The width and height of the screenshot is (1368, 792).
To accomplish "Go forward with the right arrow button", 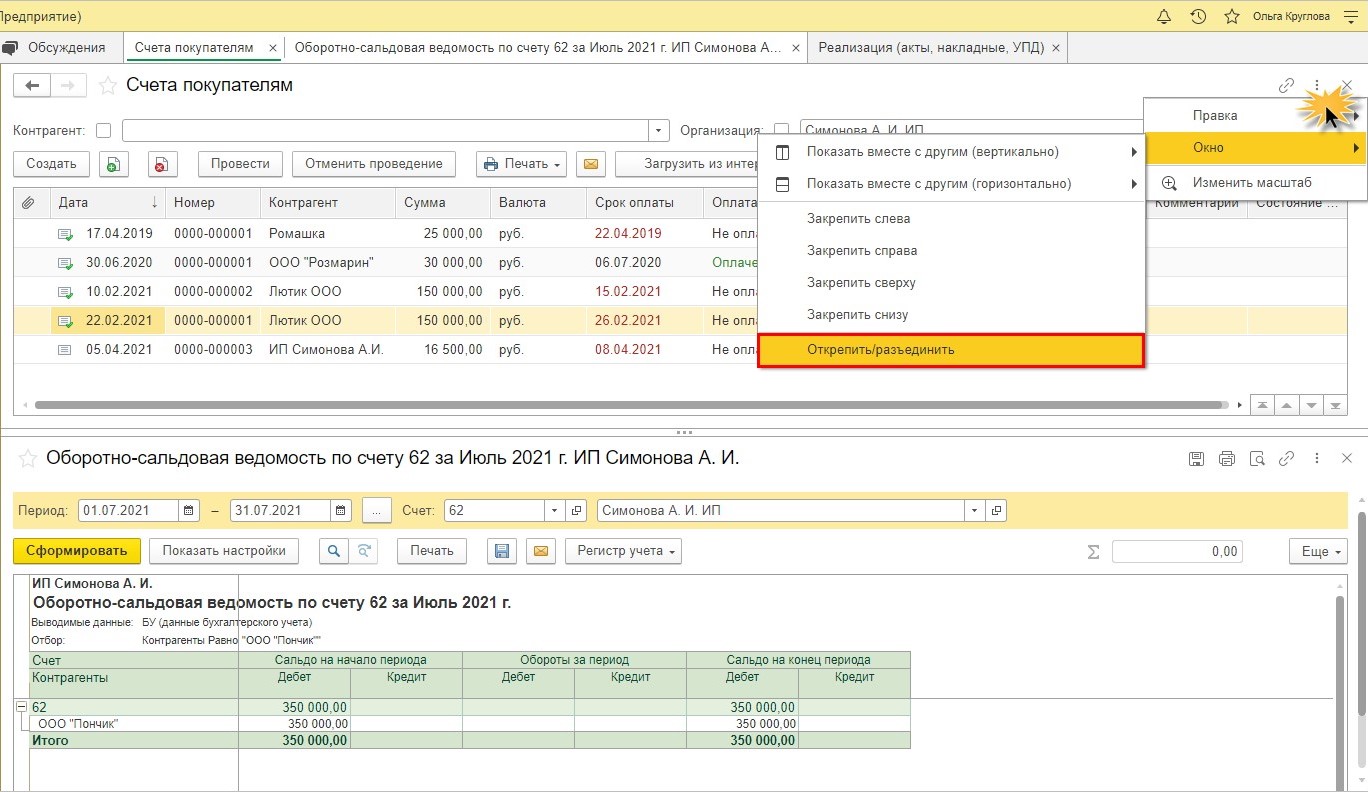I will [x=68, y=86].
